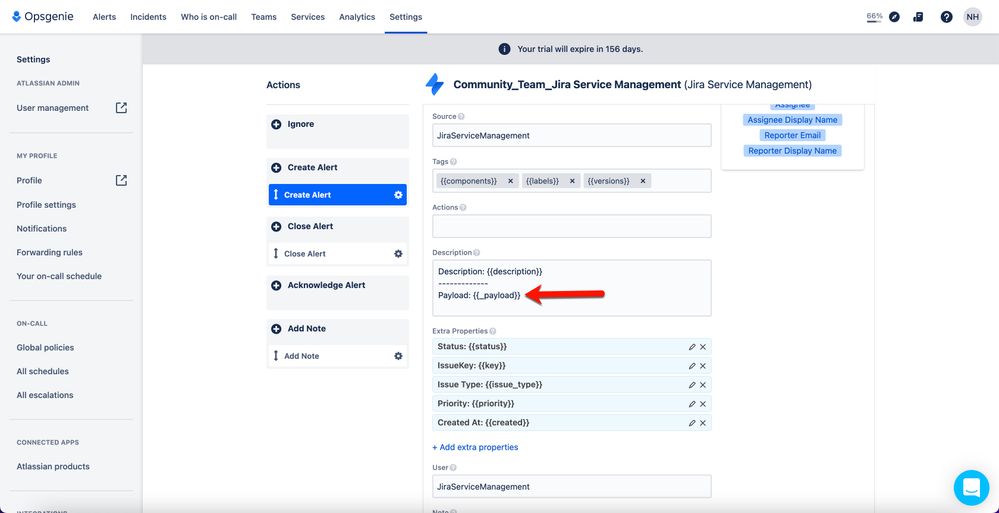Click the help icon beside Source label
999x513 pixels.
pos(461,117)
